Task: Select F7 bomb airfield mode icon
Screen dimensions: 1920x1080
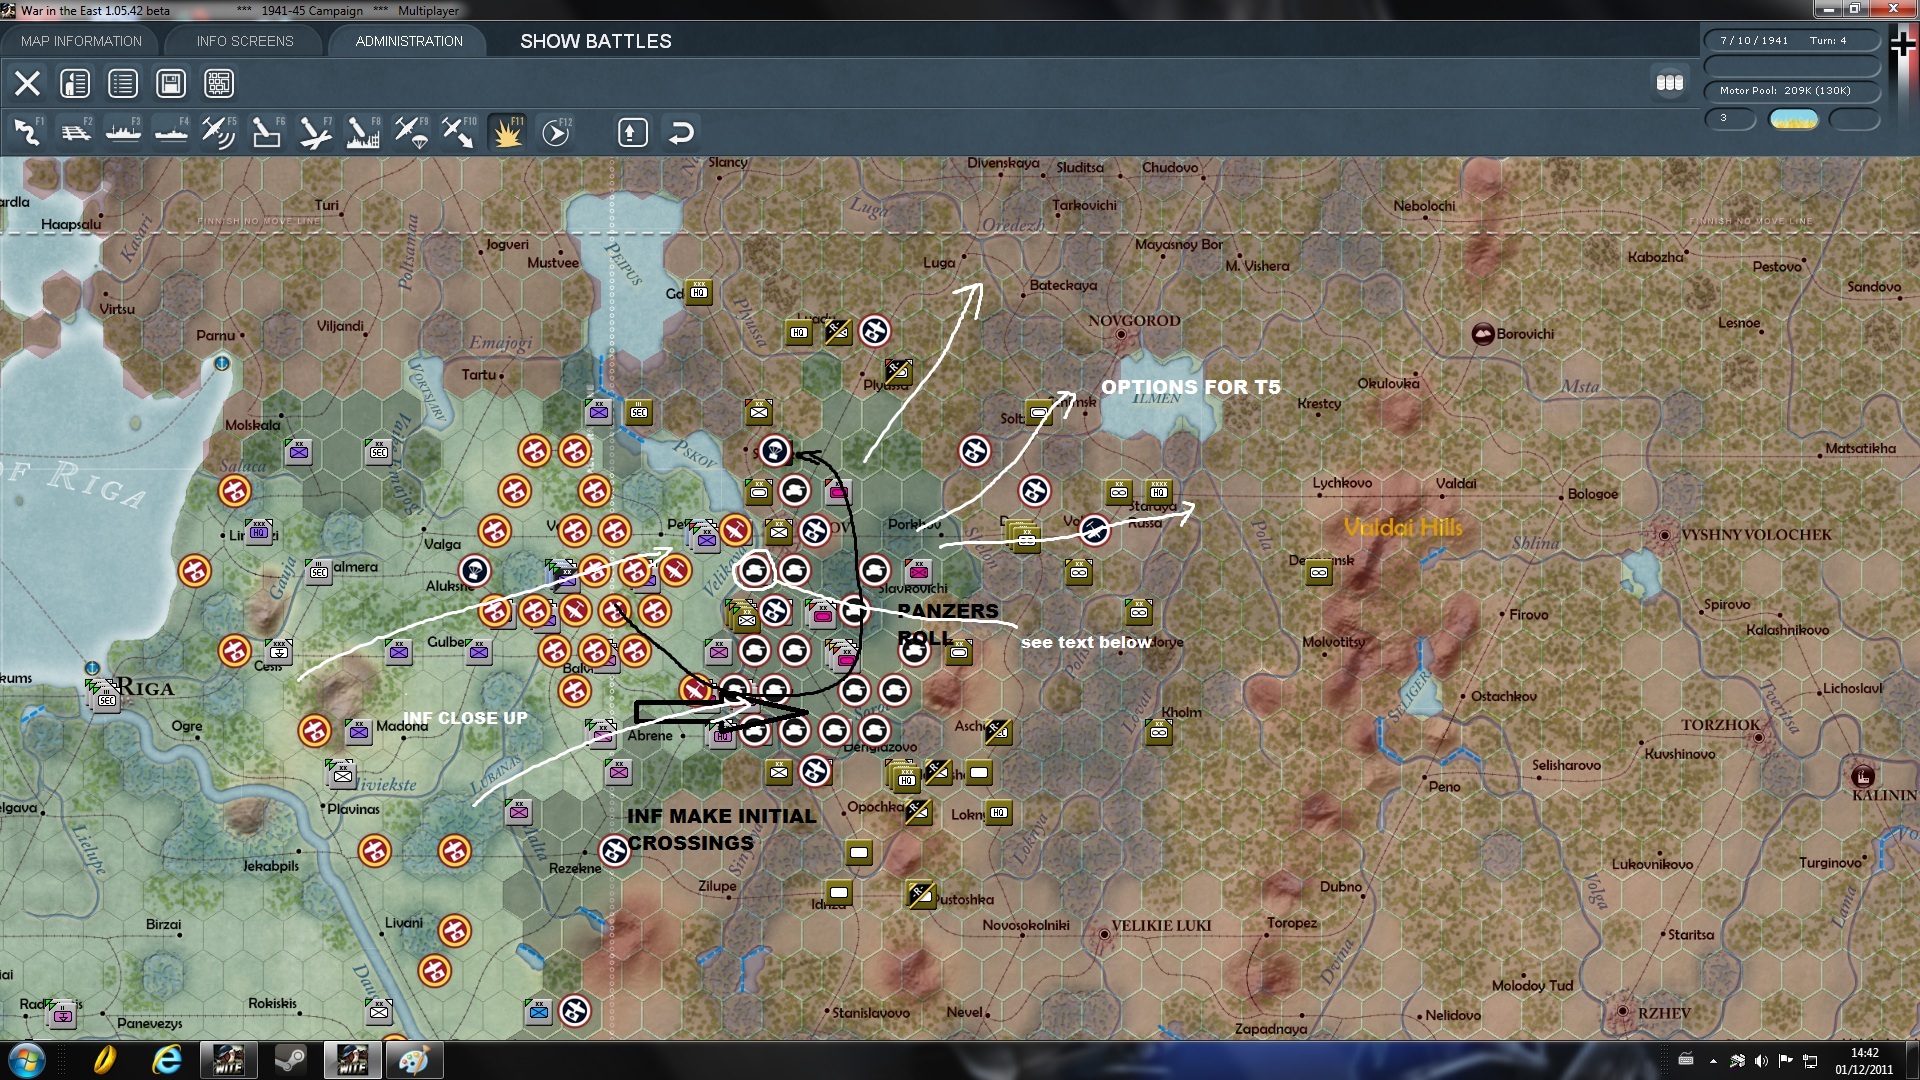Action: [315, 132]
